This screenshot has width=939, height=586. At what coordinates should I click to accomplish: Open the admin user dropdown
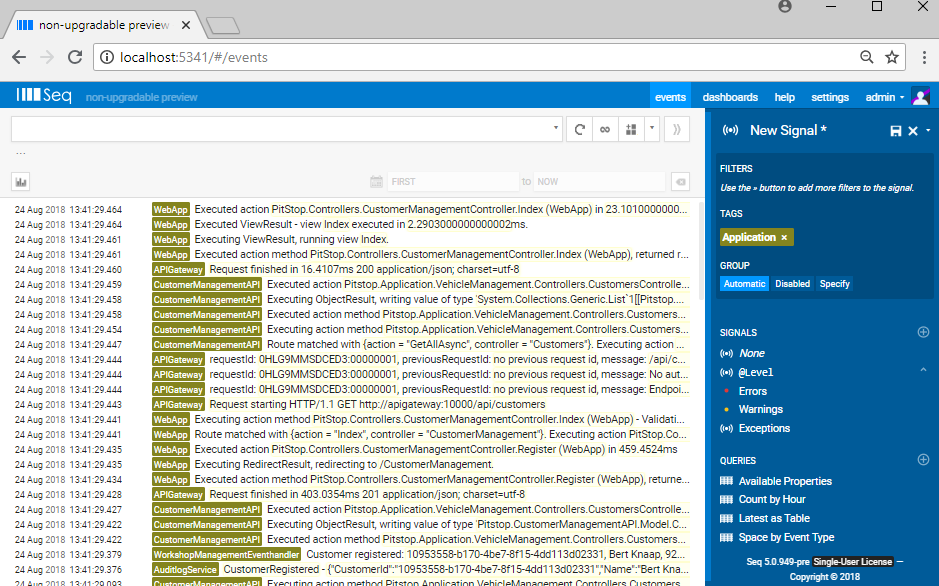[885, 97]
